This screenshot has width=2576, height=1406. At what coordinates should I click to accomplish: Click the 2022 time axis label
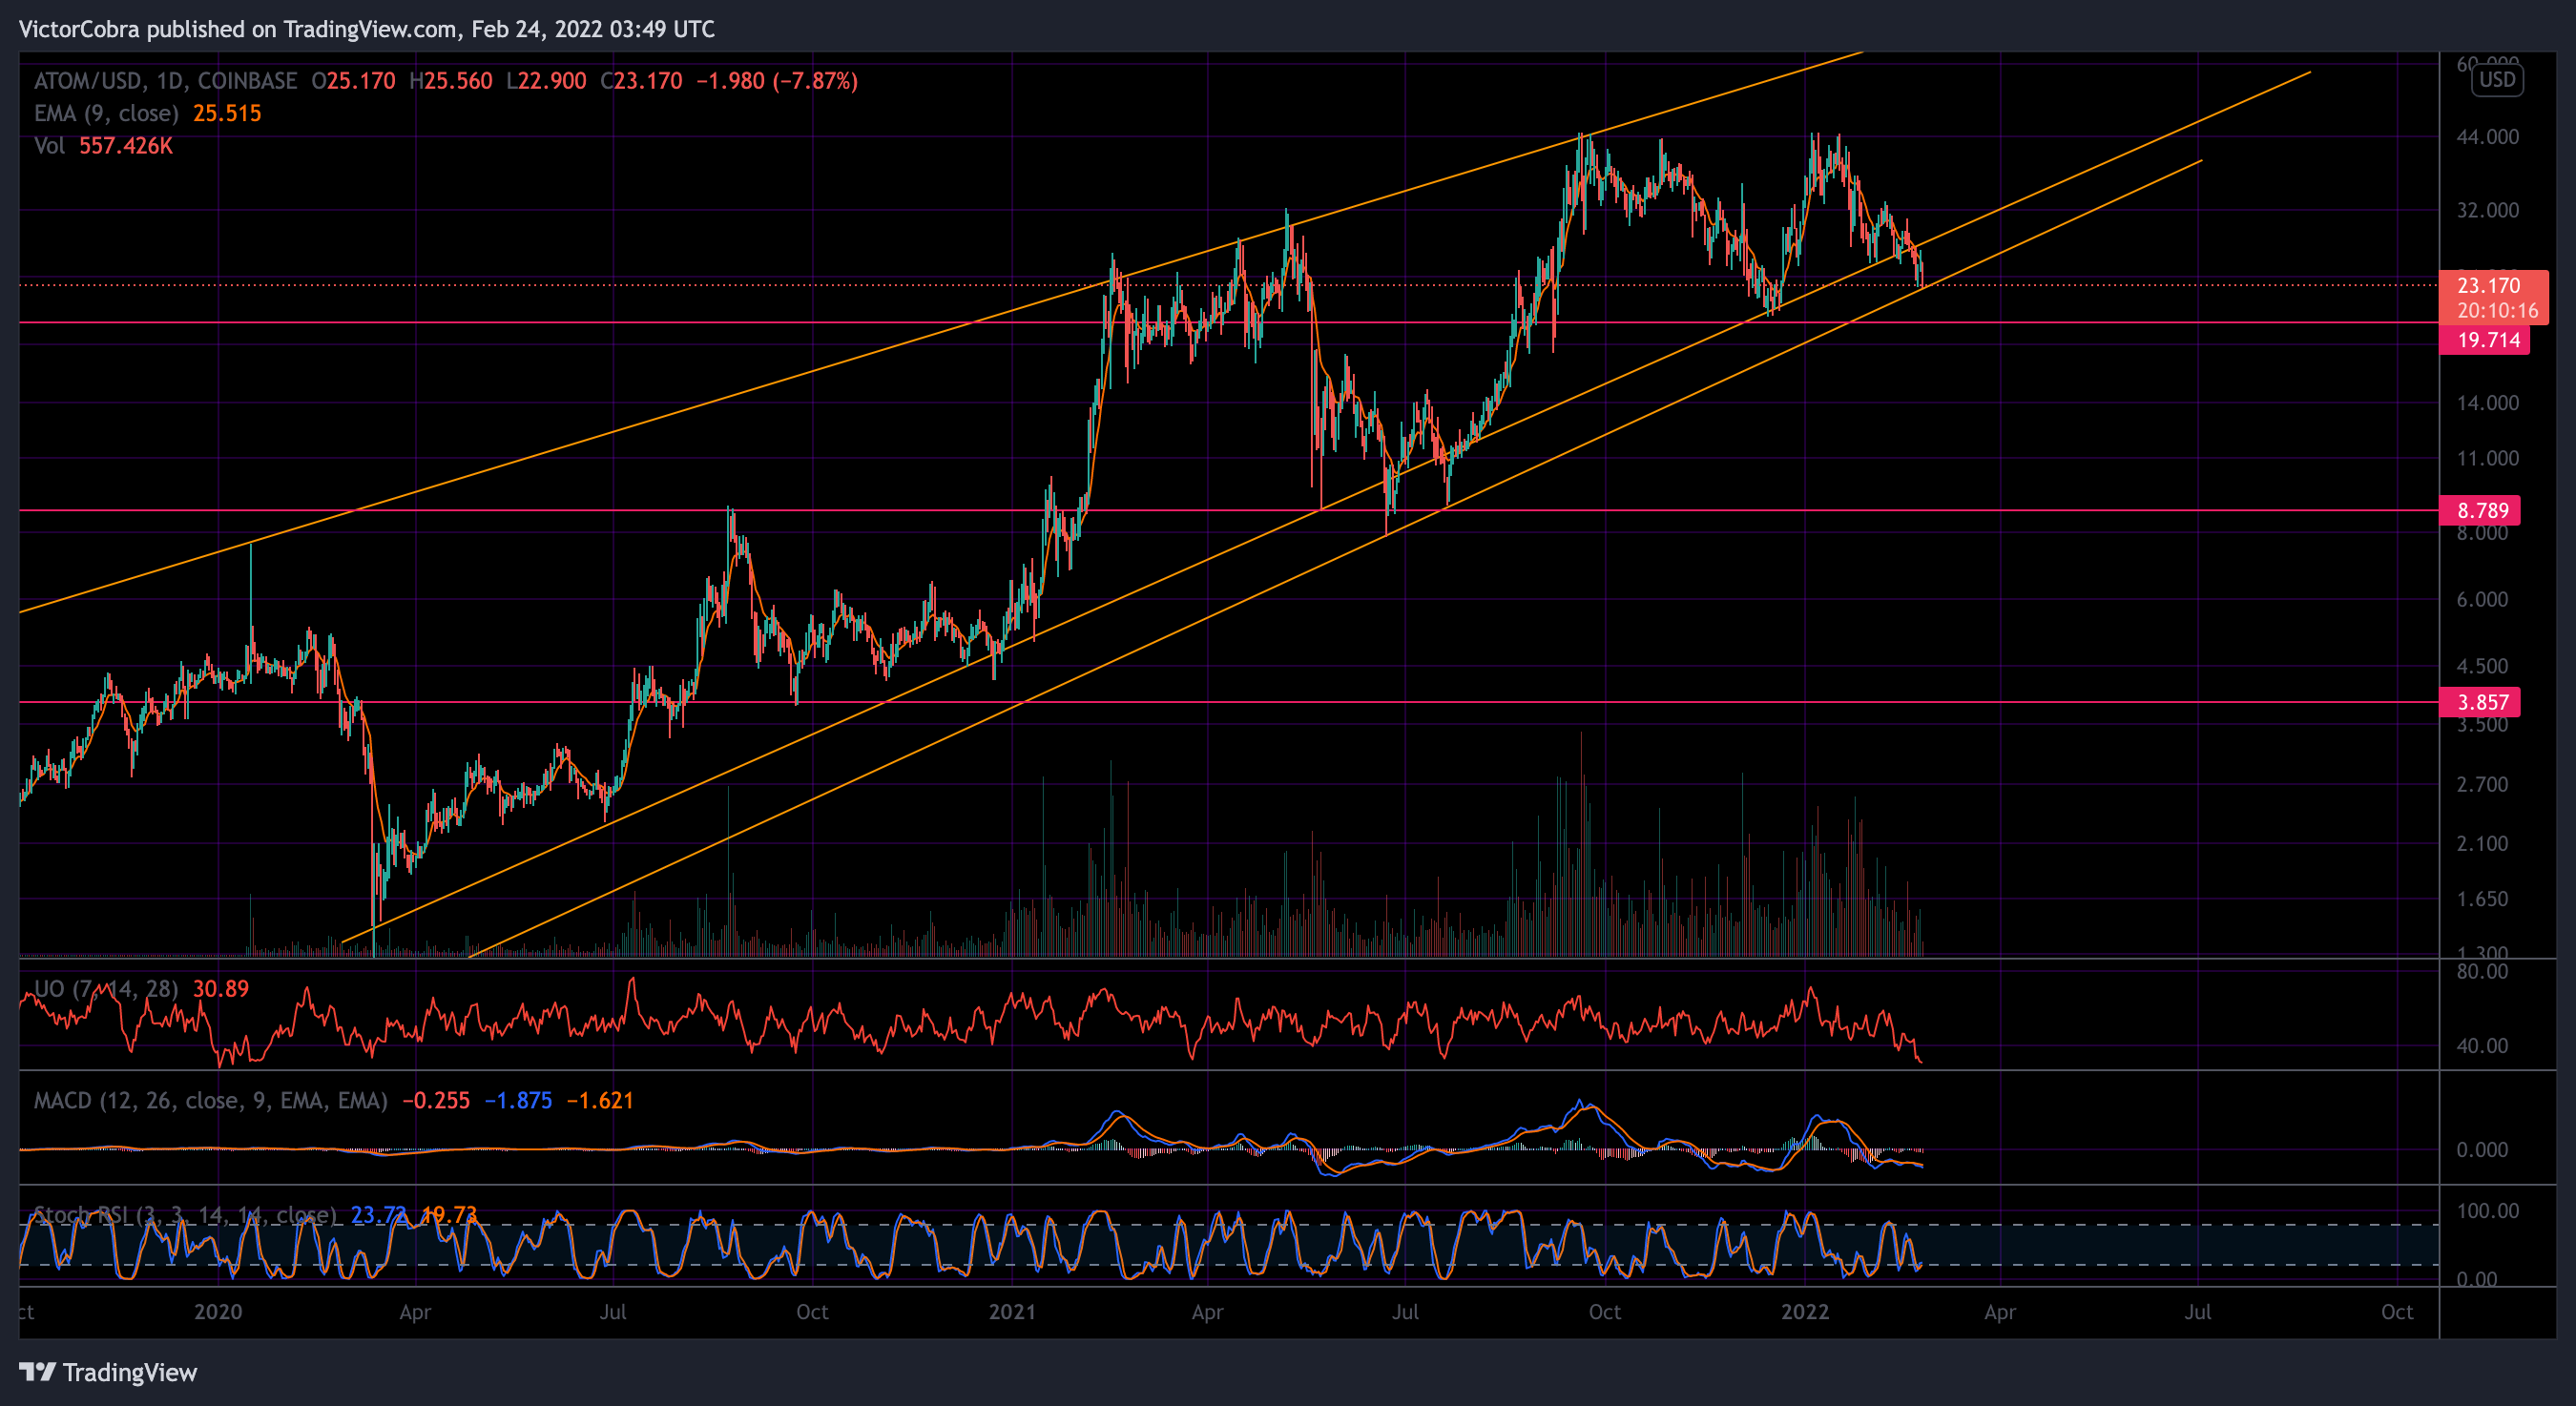1805,1312
